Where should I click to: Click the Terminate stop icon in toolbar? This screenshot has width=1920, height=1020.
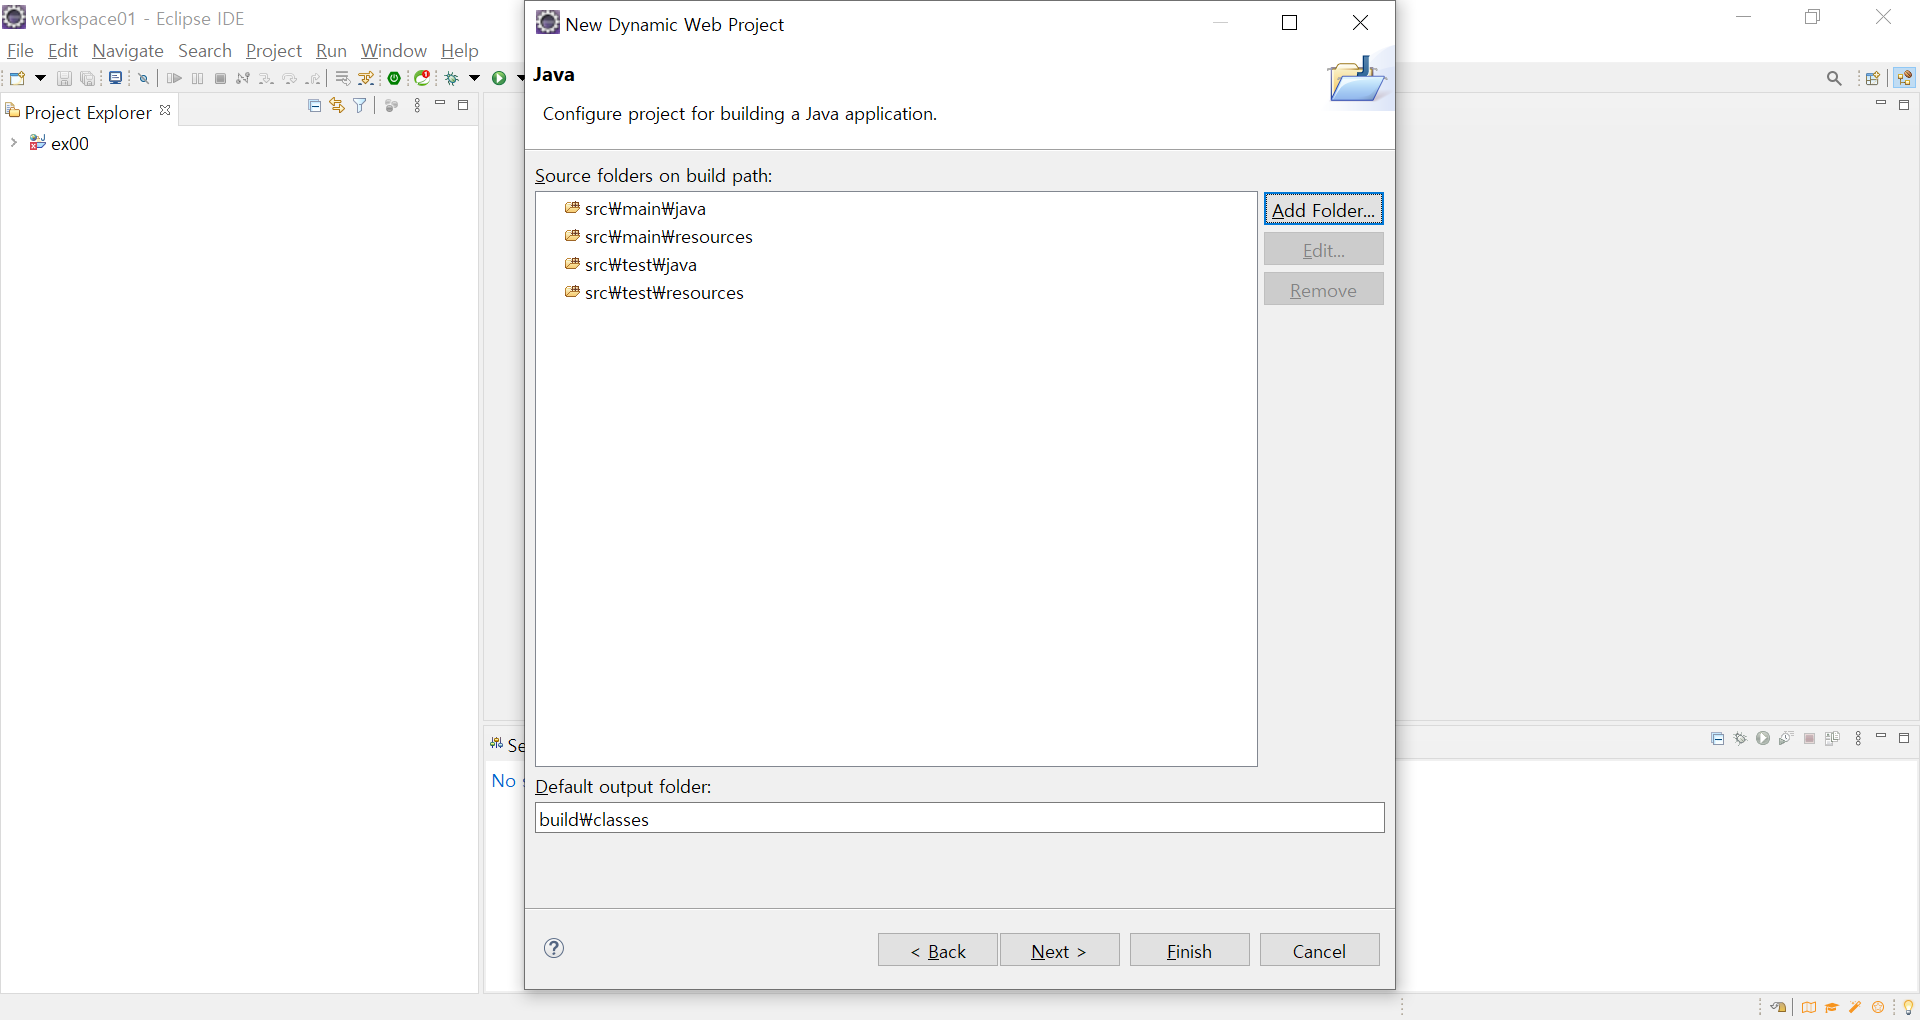pyautogui.click(x=220, y=78)
